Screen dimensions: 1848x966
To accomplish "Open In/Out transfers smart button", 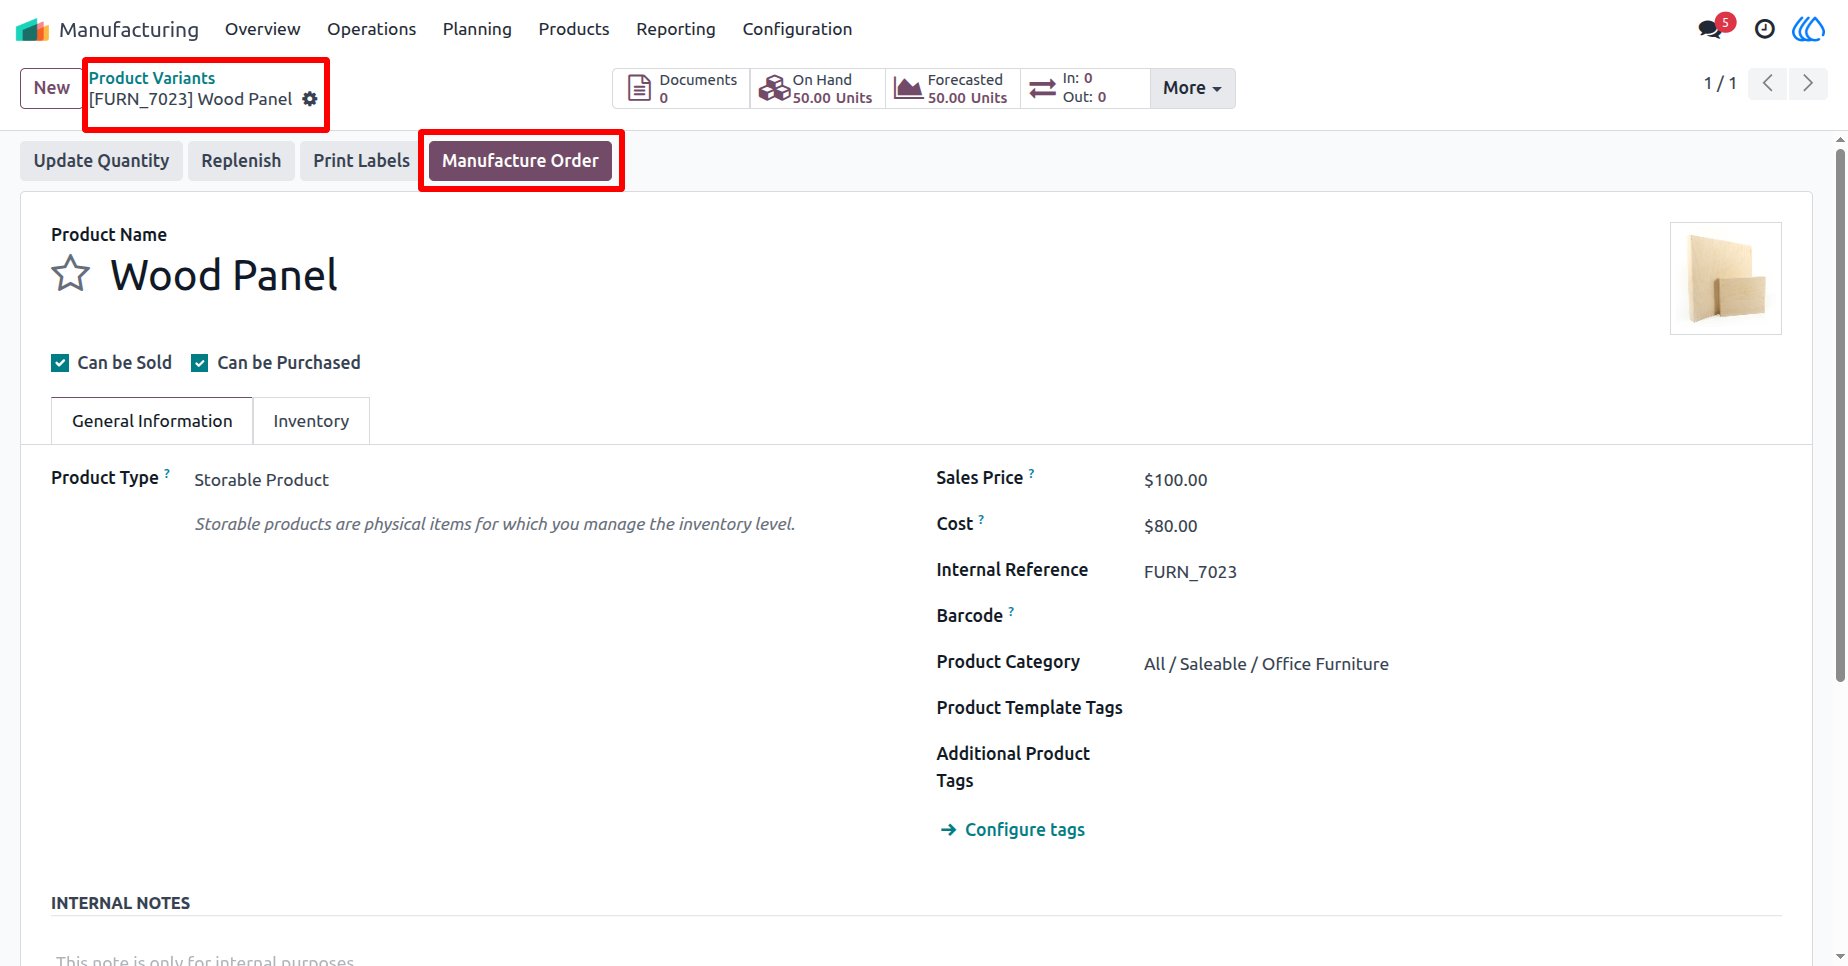I will click(1085, 88).
